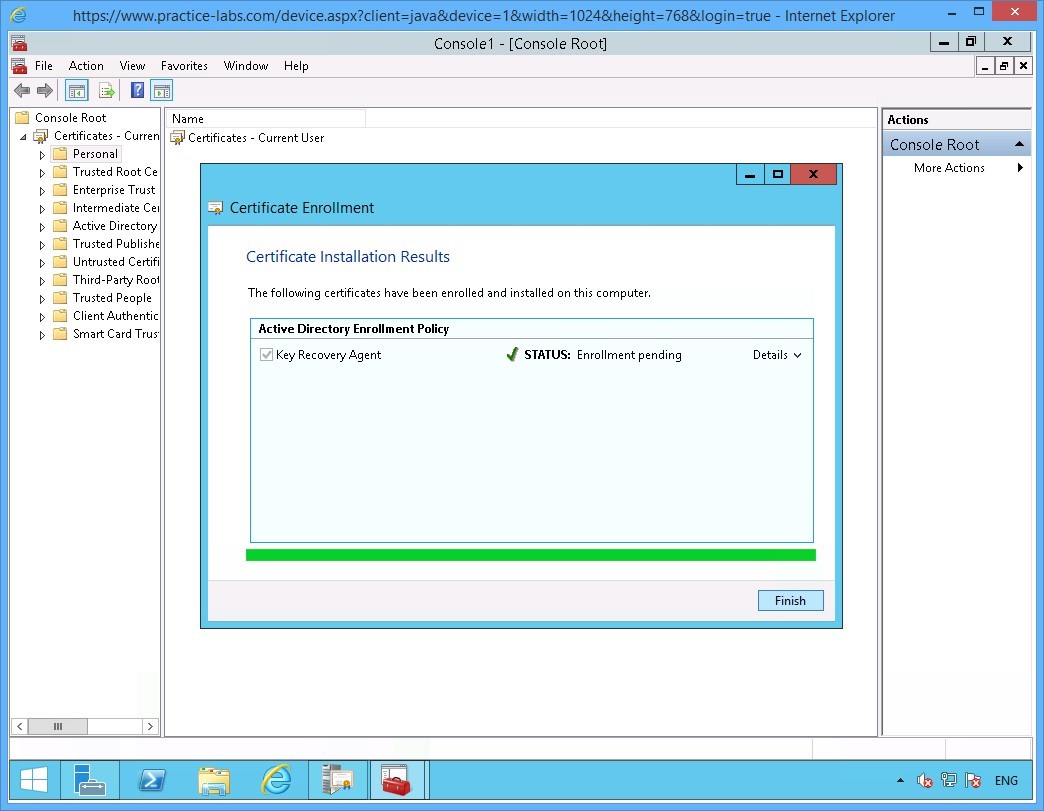Viewport: 1044px width, 811px height.
Task: Expand the Trusted Root Certification folder
Action: [x=40, y=171]
